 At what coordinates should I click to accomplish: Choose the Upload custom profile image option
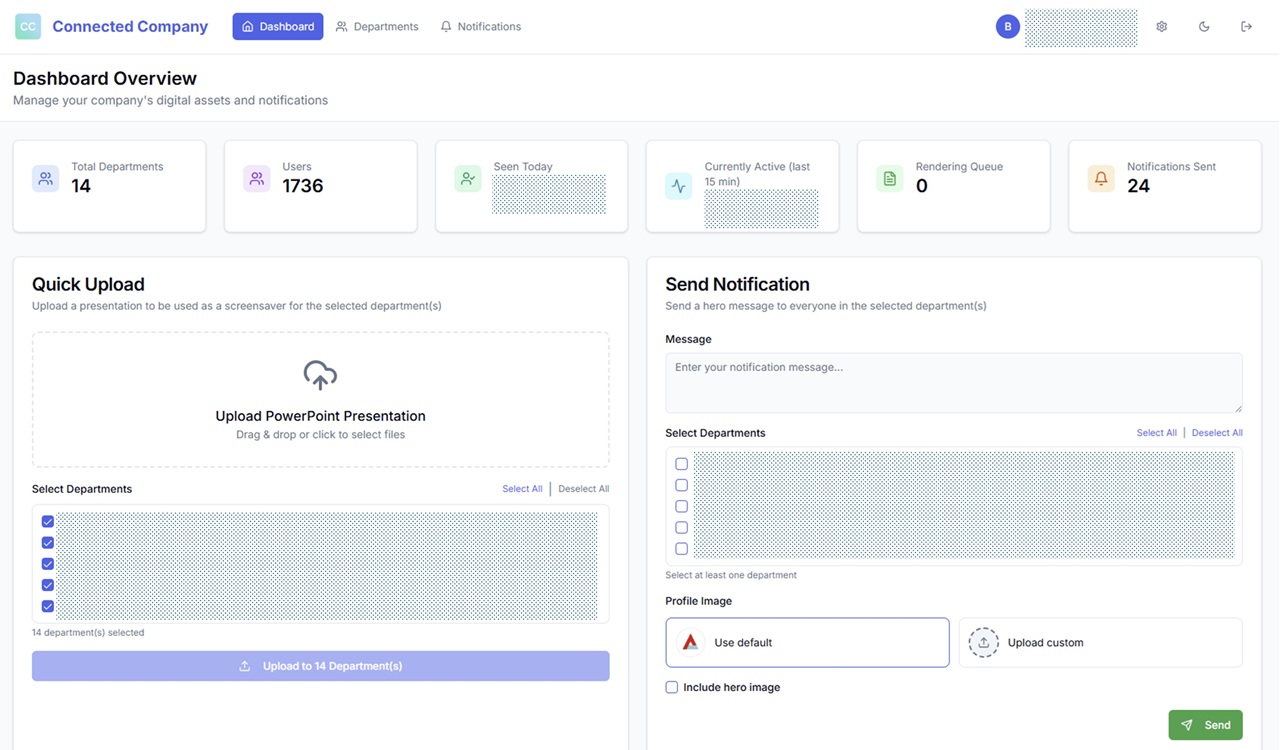point(1100,642)
